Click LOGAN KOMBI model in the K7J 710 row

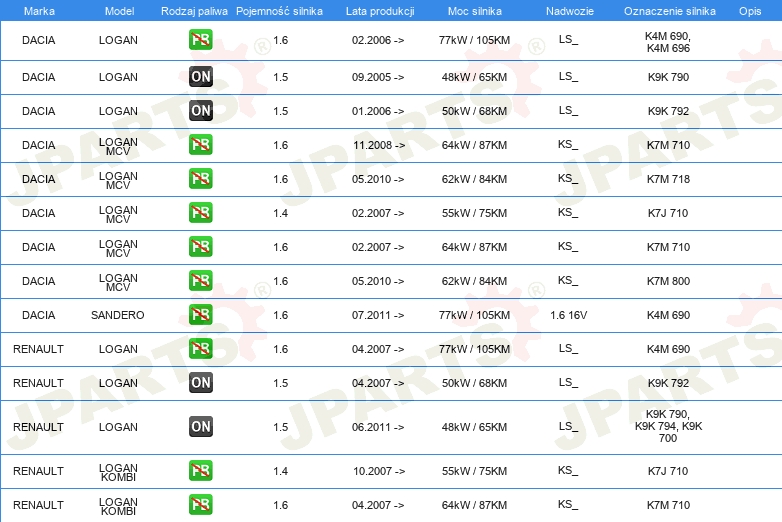tap(118, 472)
